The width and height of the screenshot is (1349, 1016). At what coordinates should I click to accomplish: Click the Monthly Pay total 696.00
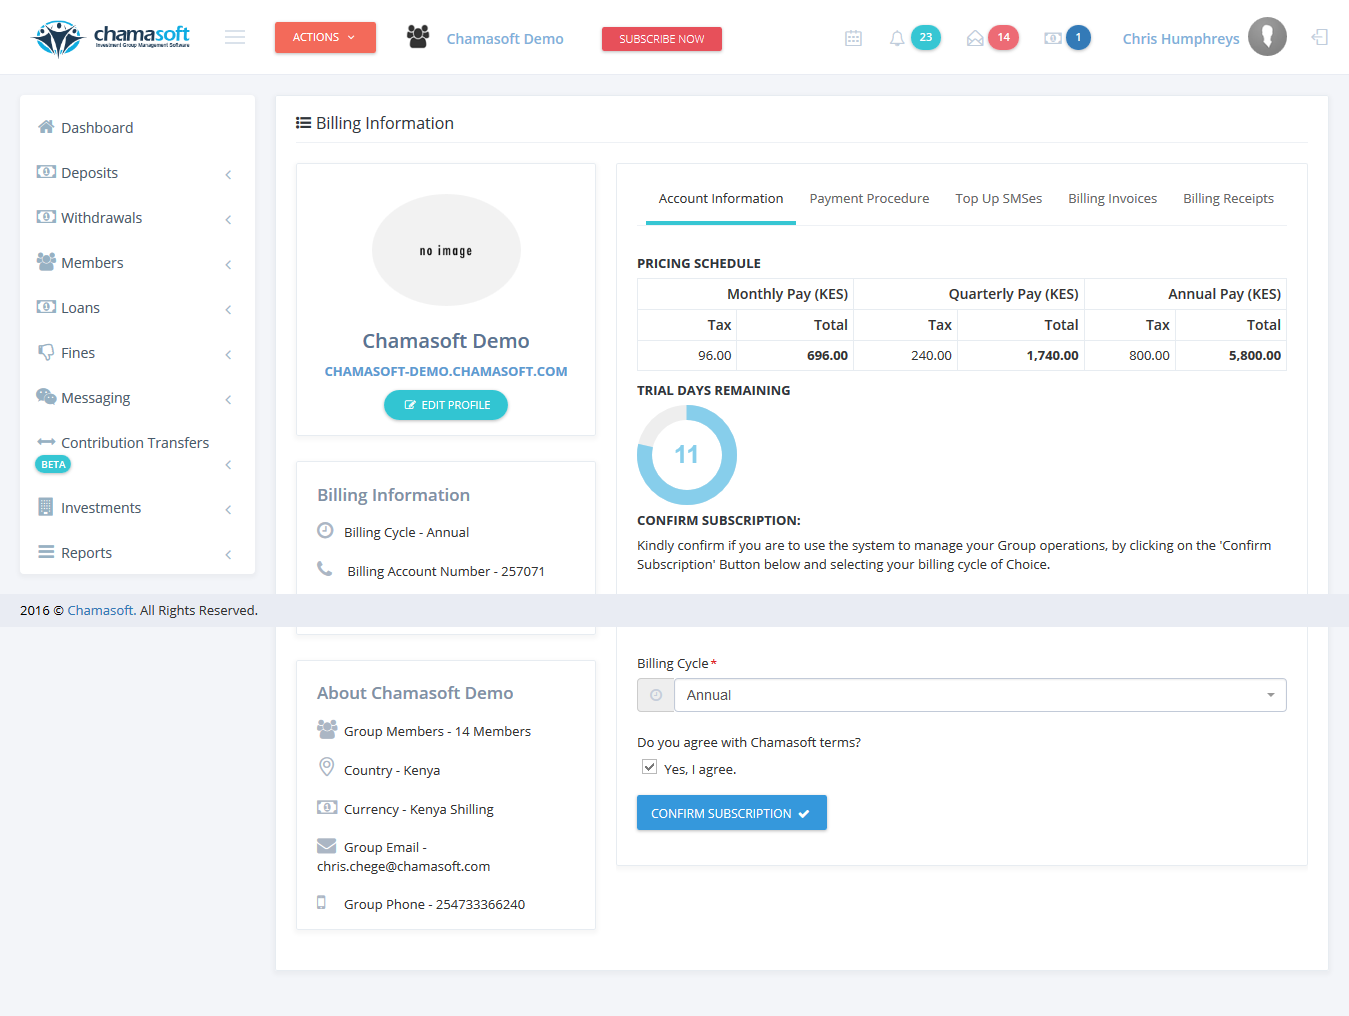pos(827,355)
